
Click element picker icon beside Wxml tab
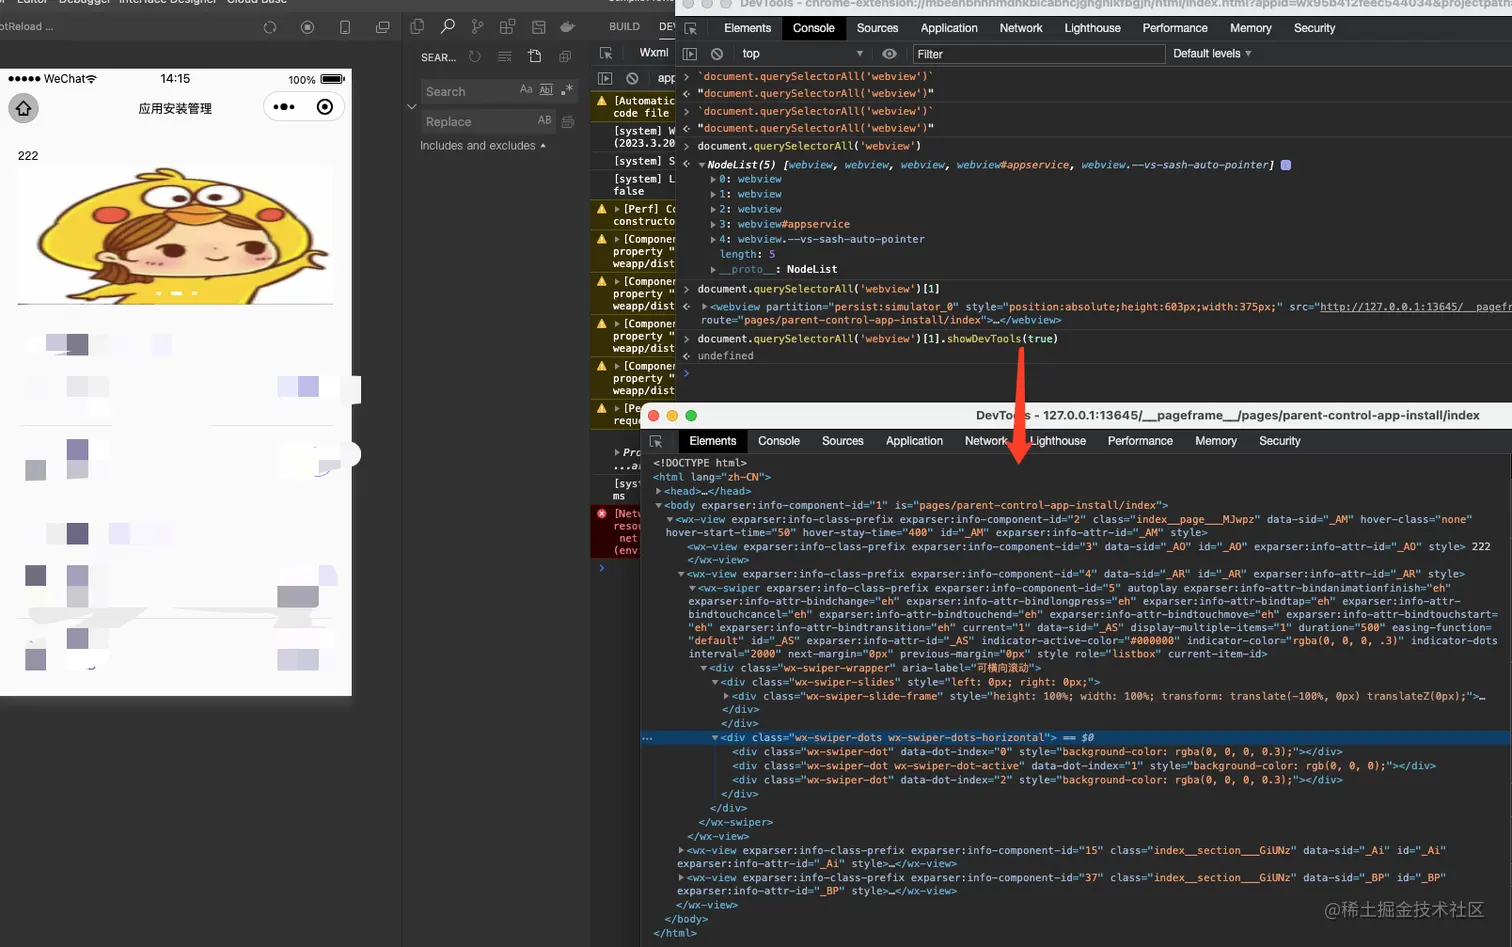[606, 53]
